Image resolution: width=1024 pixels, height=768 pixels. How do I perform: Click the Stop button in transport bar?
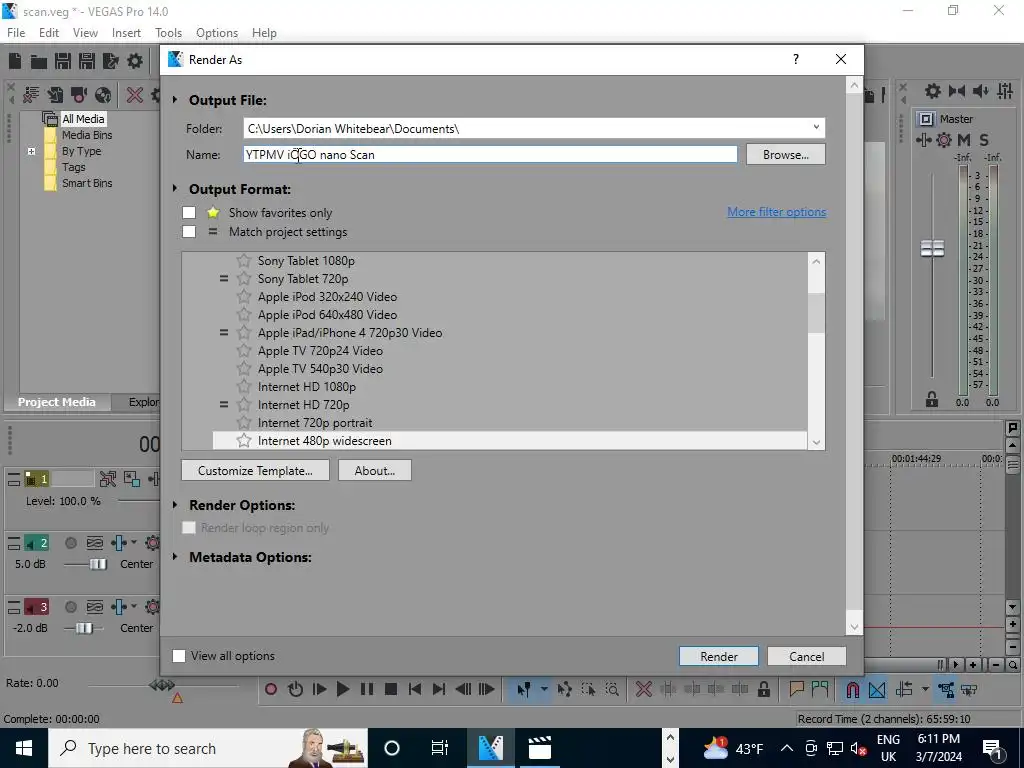click(391, 689)
